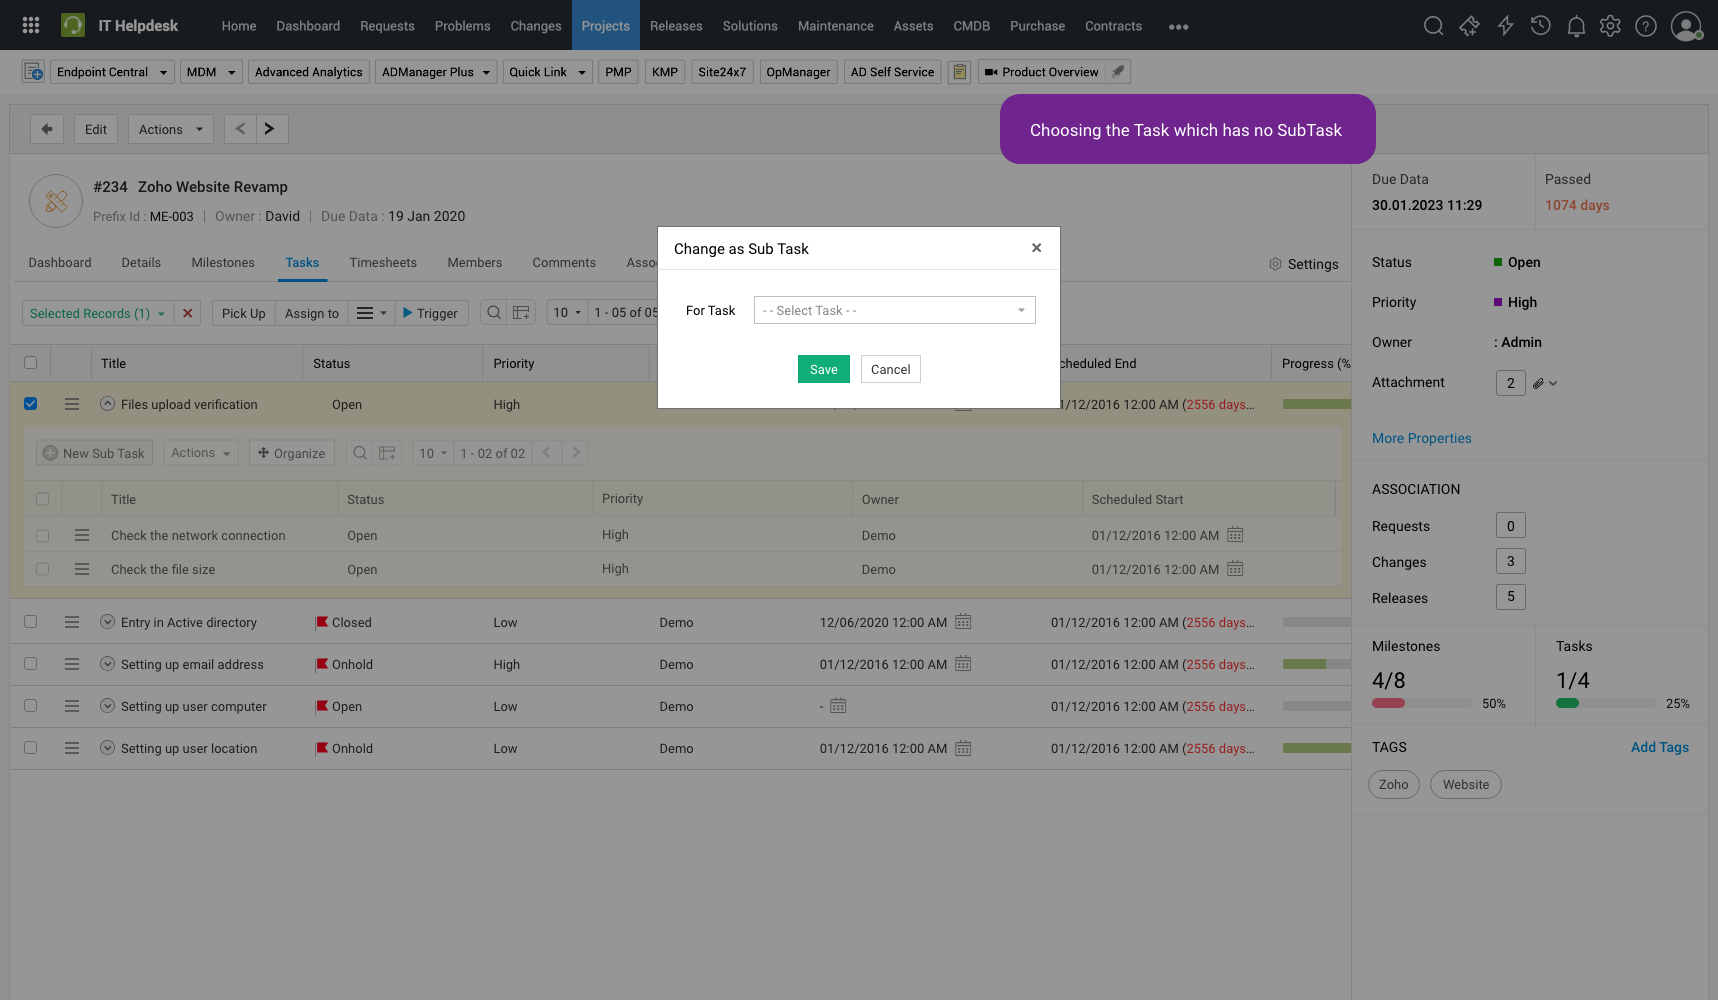Image resolution: width=1718 pixels, height=1000 pixels.
Task: Open calendar icon for Entry in Active directory
Action: tap(963, 621)
